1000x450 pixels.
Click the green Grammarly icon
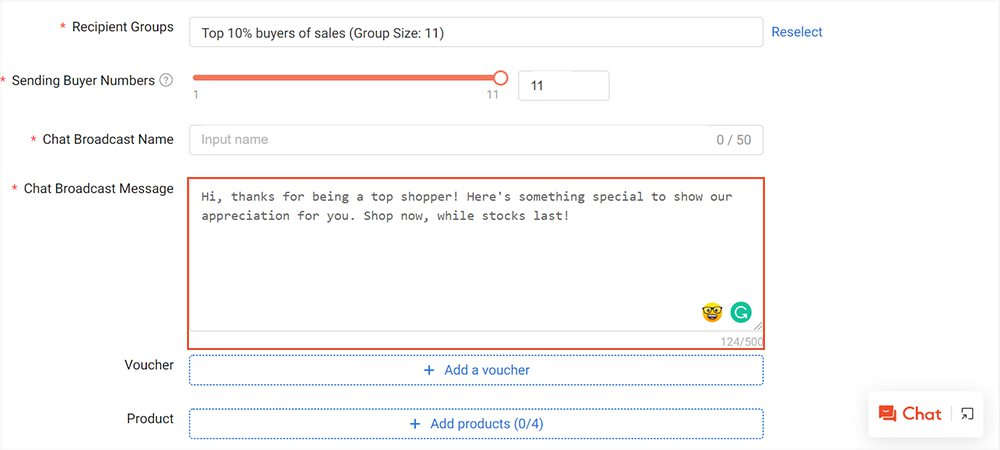pyautogui.click(x=741, y=312)
